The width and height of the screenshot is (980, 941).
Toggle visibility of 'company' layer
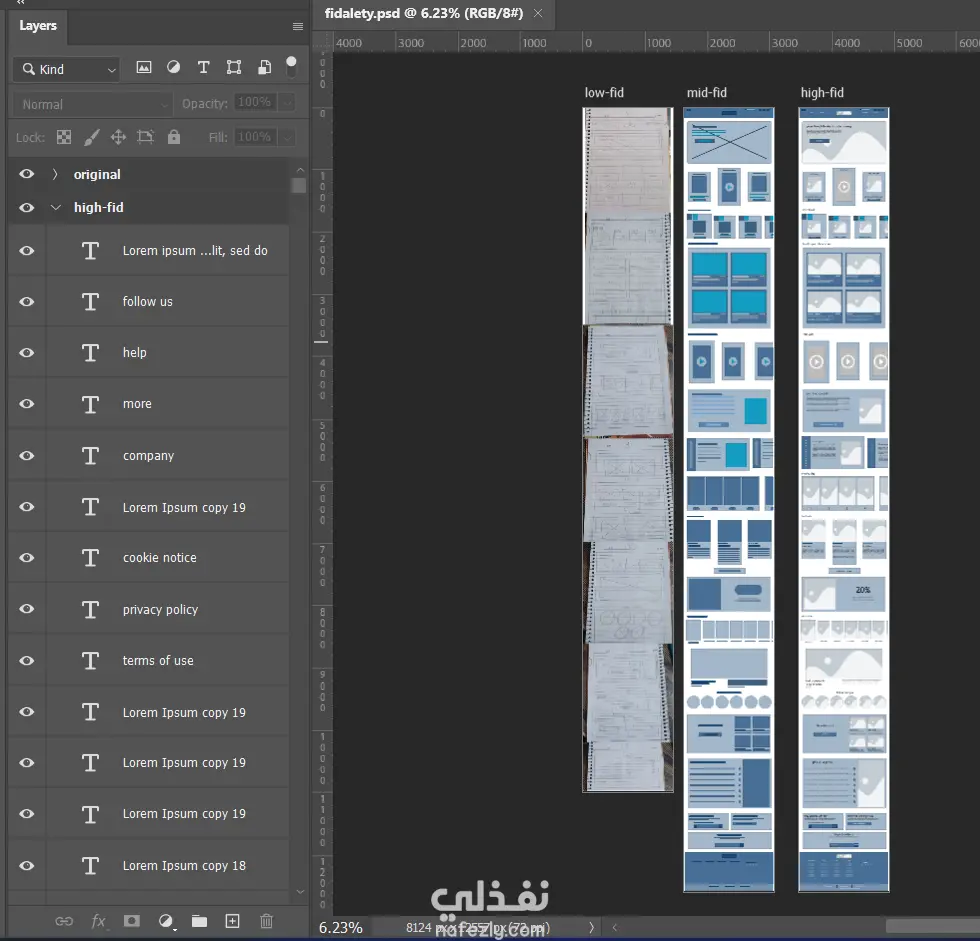click(26, 456)
